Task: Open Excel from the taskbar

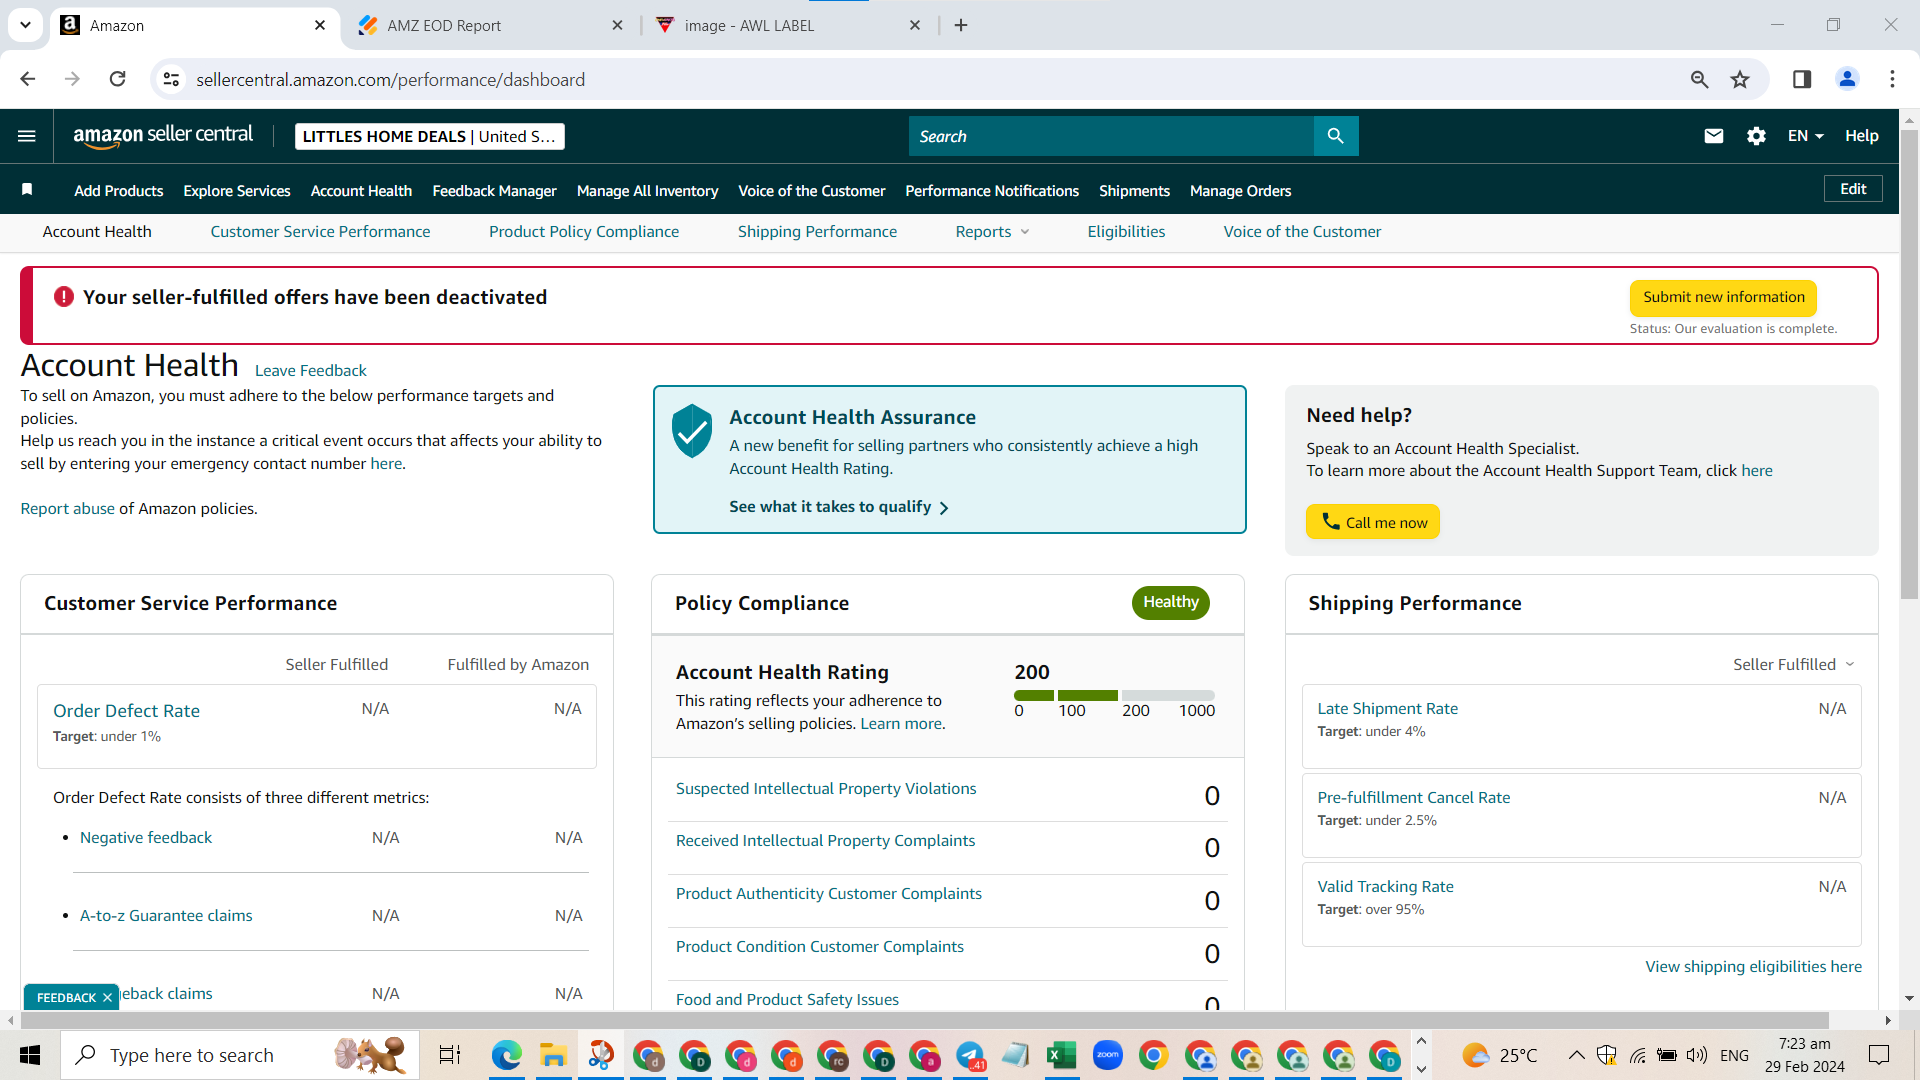Action: click(x=1061, y=1055)
